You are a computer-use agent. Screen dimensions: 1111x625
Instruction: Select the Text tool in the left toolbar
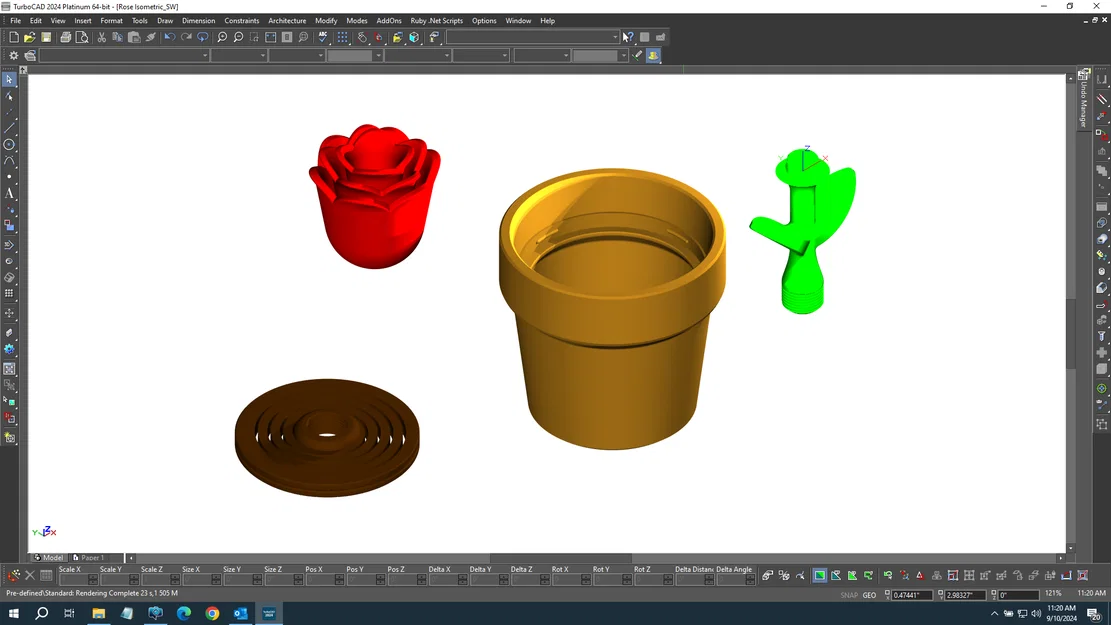coord(10,194)
